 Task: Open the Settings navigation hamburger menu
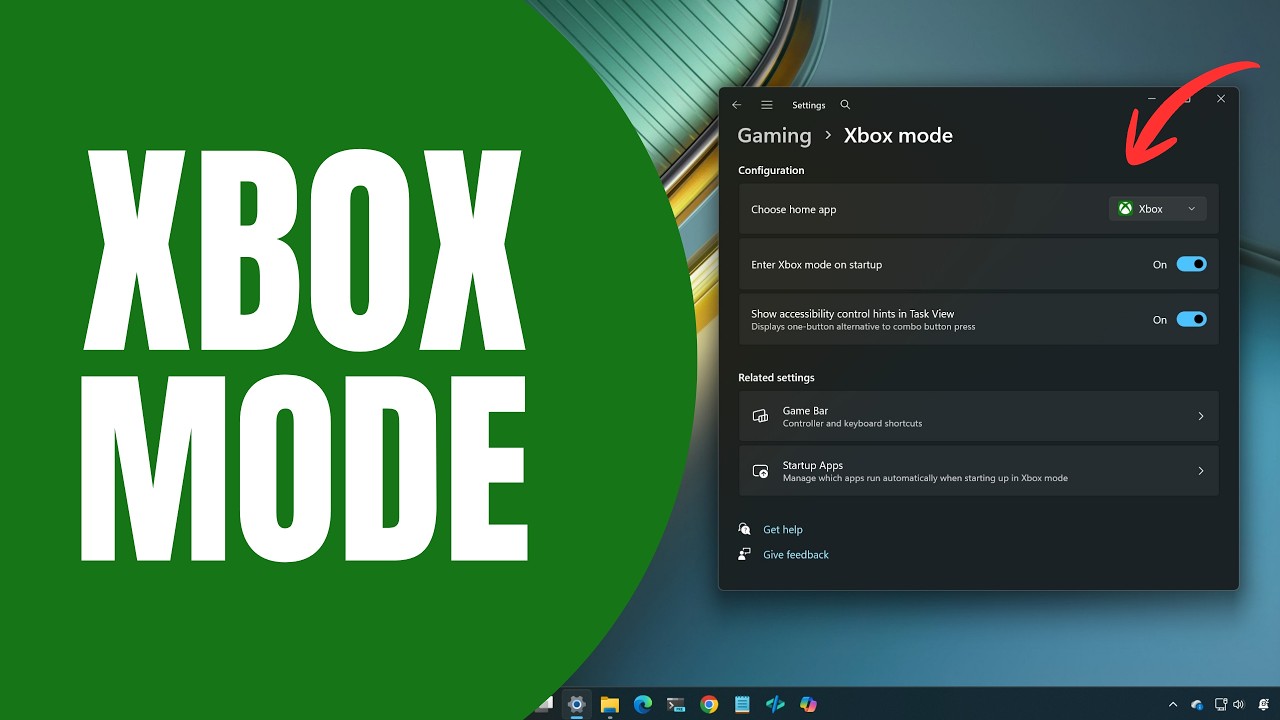tap(767, 104)
